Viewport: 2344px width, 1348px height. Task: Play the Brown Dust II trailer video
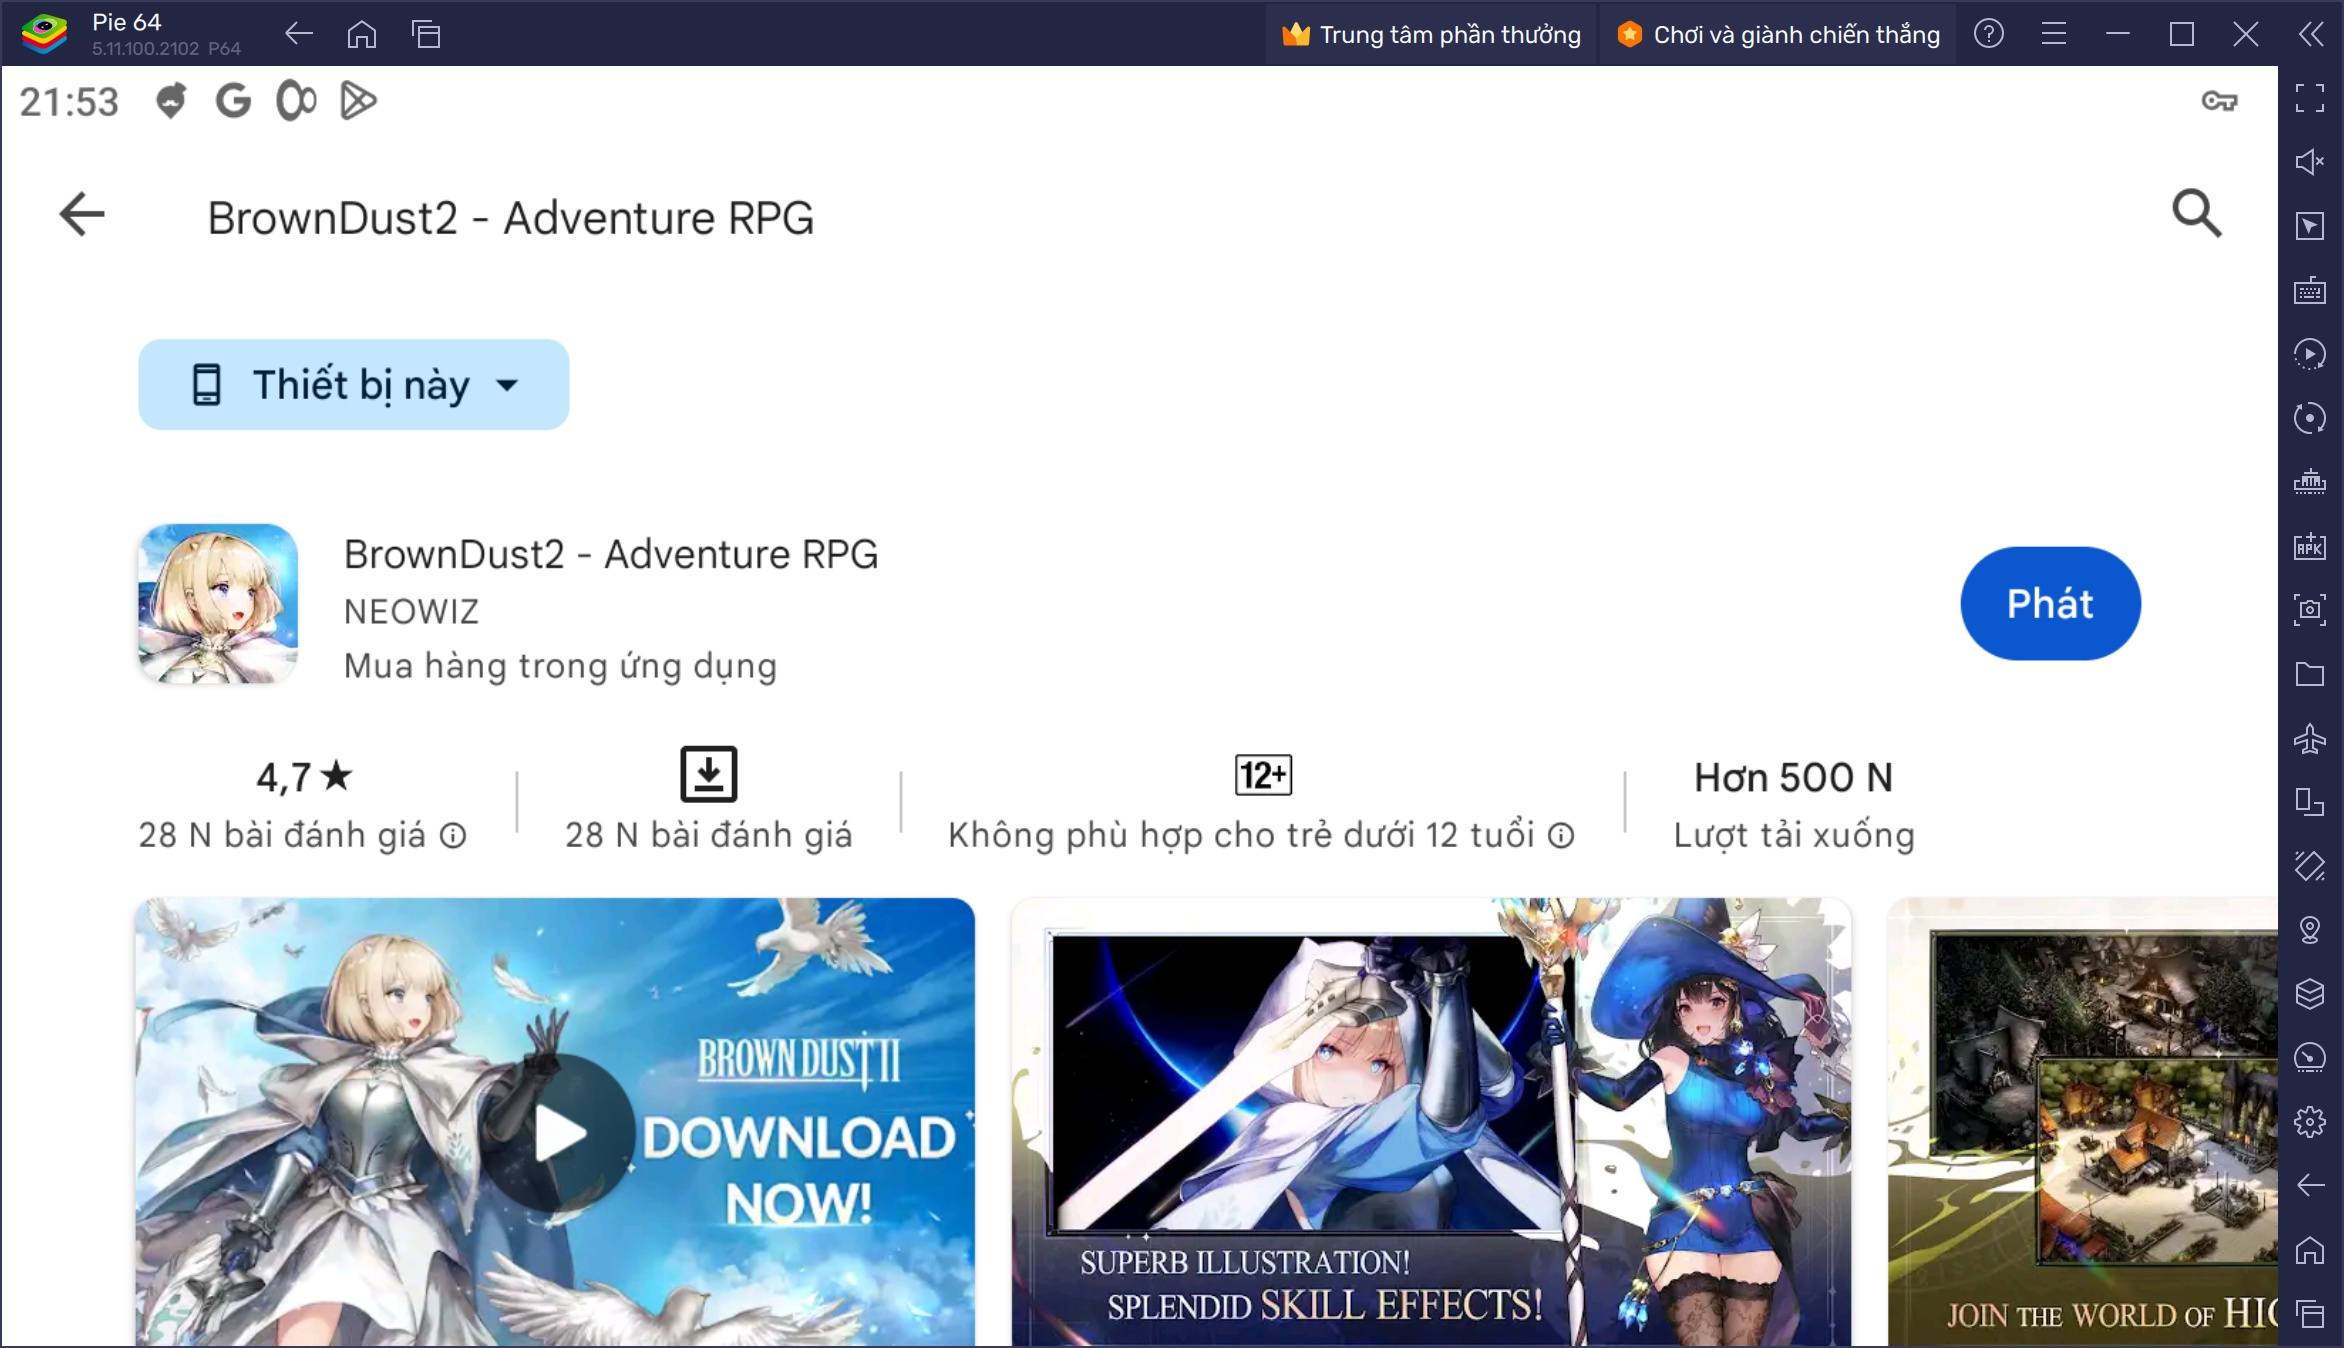tap(559, 1134)
